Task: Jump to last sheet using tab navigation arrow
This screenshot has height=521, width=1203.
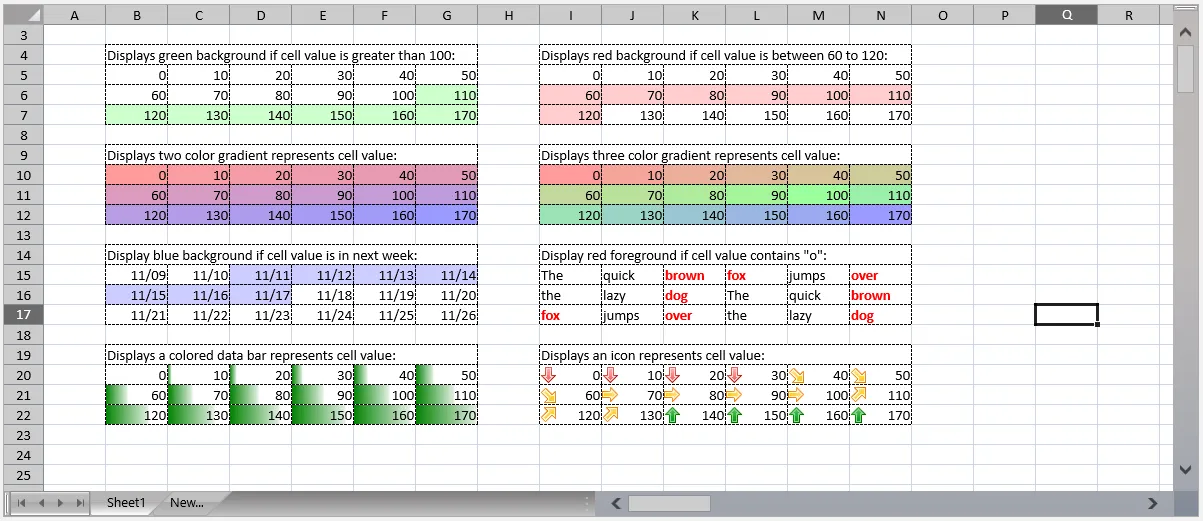Action: click(80, 503)
